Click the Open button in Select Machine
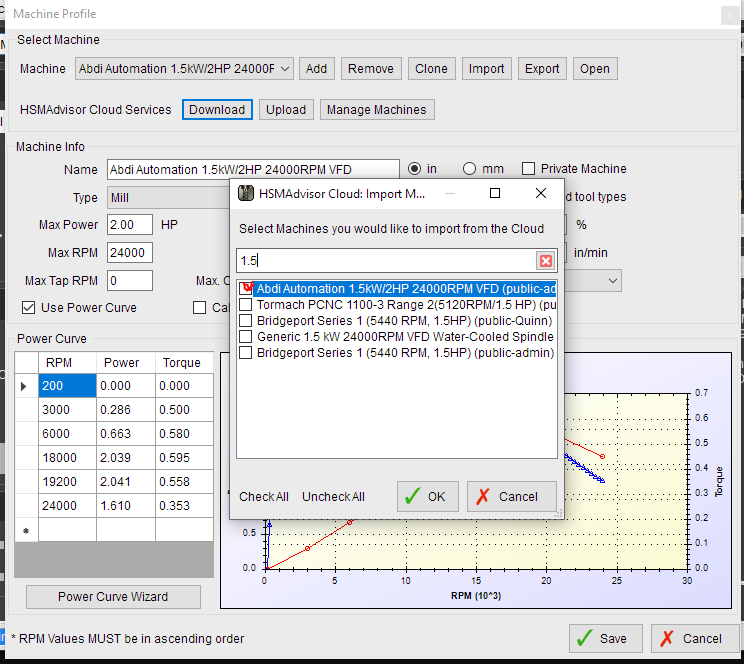The image size is (744, 664). click(x=595, y=69)
